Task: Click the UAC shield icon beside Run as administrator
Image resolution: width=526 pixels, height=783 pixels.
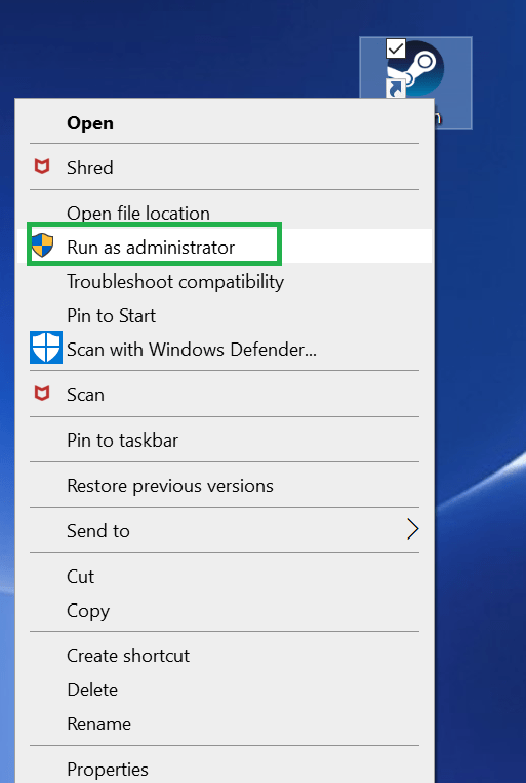Action: (x=42, y=245)
